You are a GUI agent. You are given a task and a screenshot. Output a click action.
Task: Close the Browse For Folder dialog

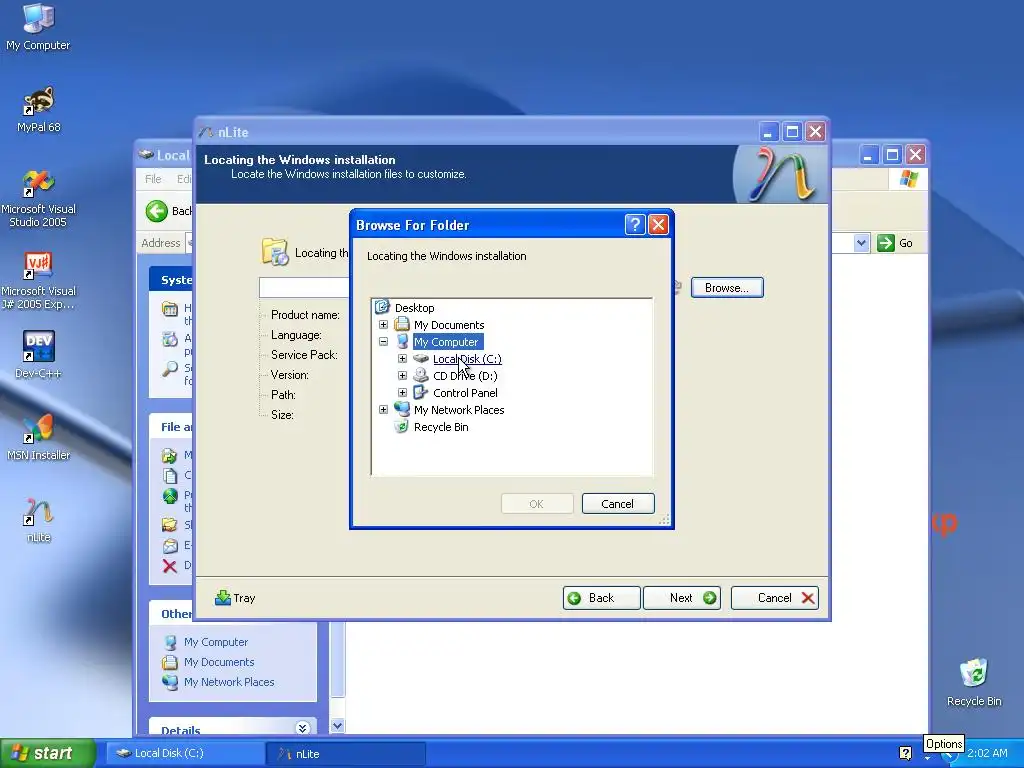coord(658,225)
